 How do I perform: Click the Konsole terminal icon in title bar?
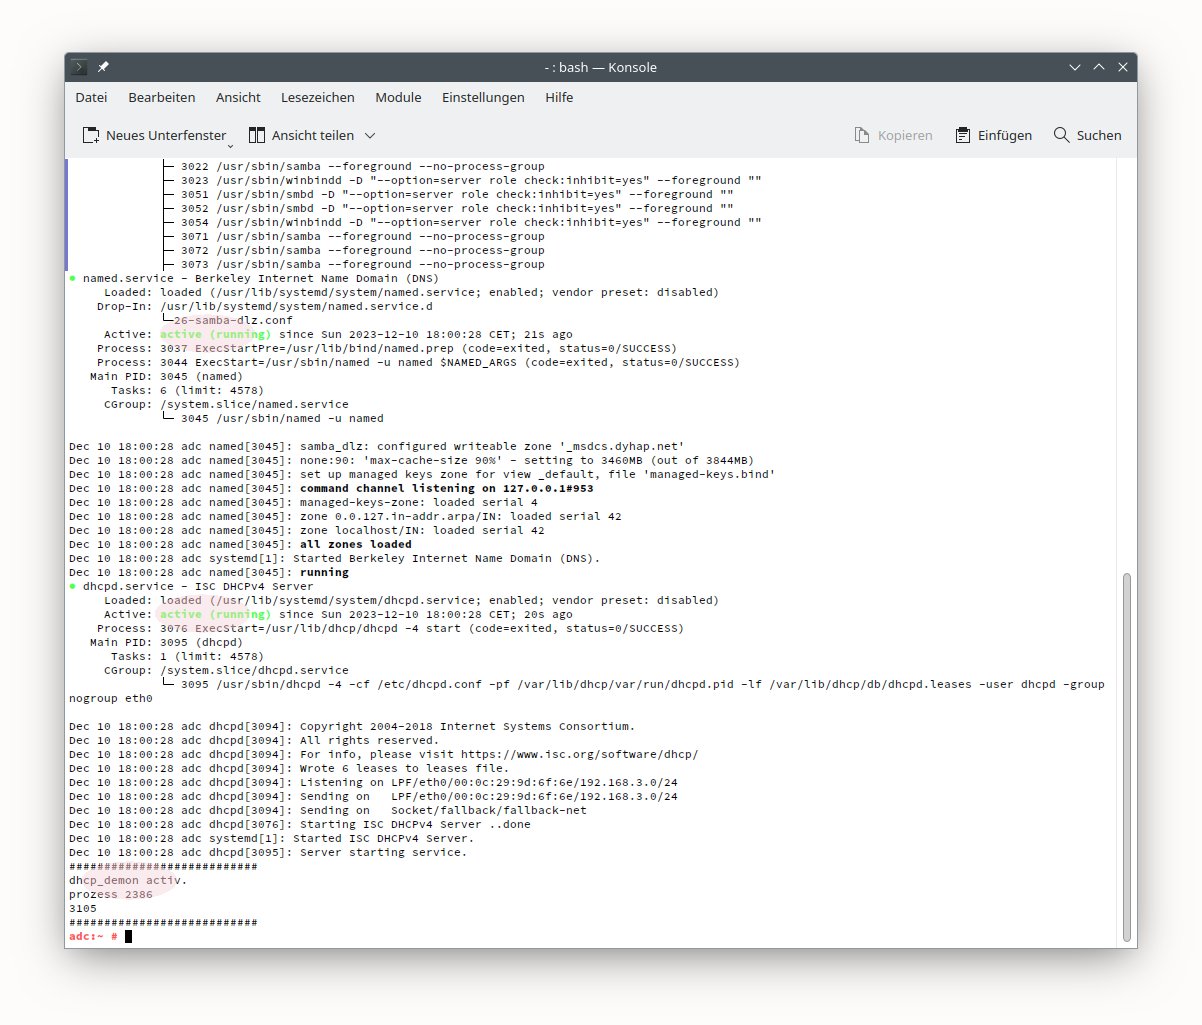tap(80, 67)
